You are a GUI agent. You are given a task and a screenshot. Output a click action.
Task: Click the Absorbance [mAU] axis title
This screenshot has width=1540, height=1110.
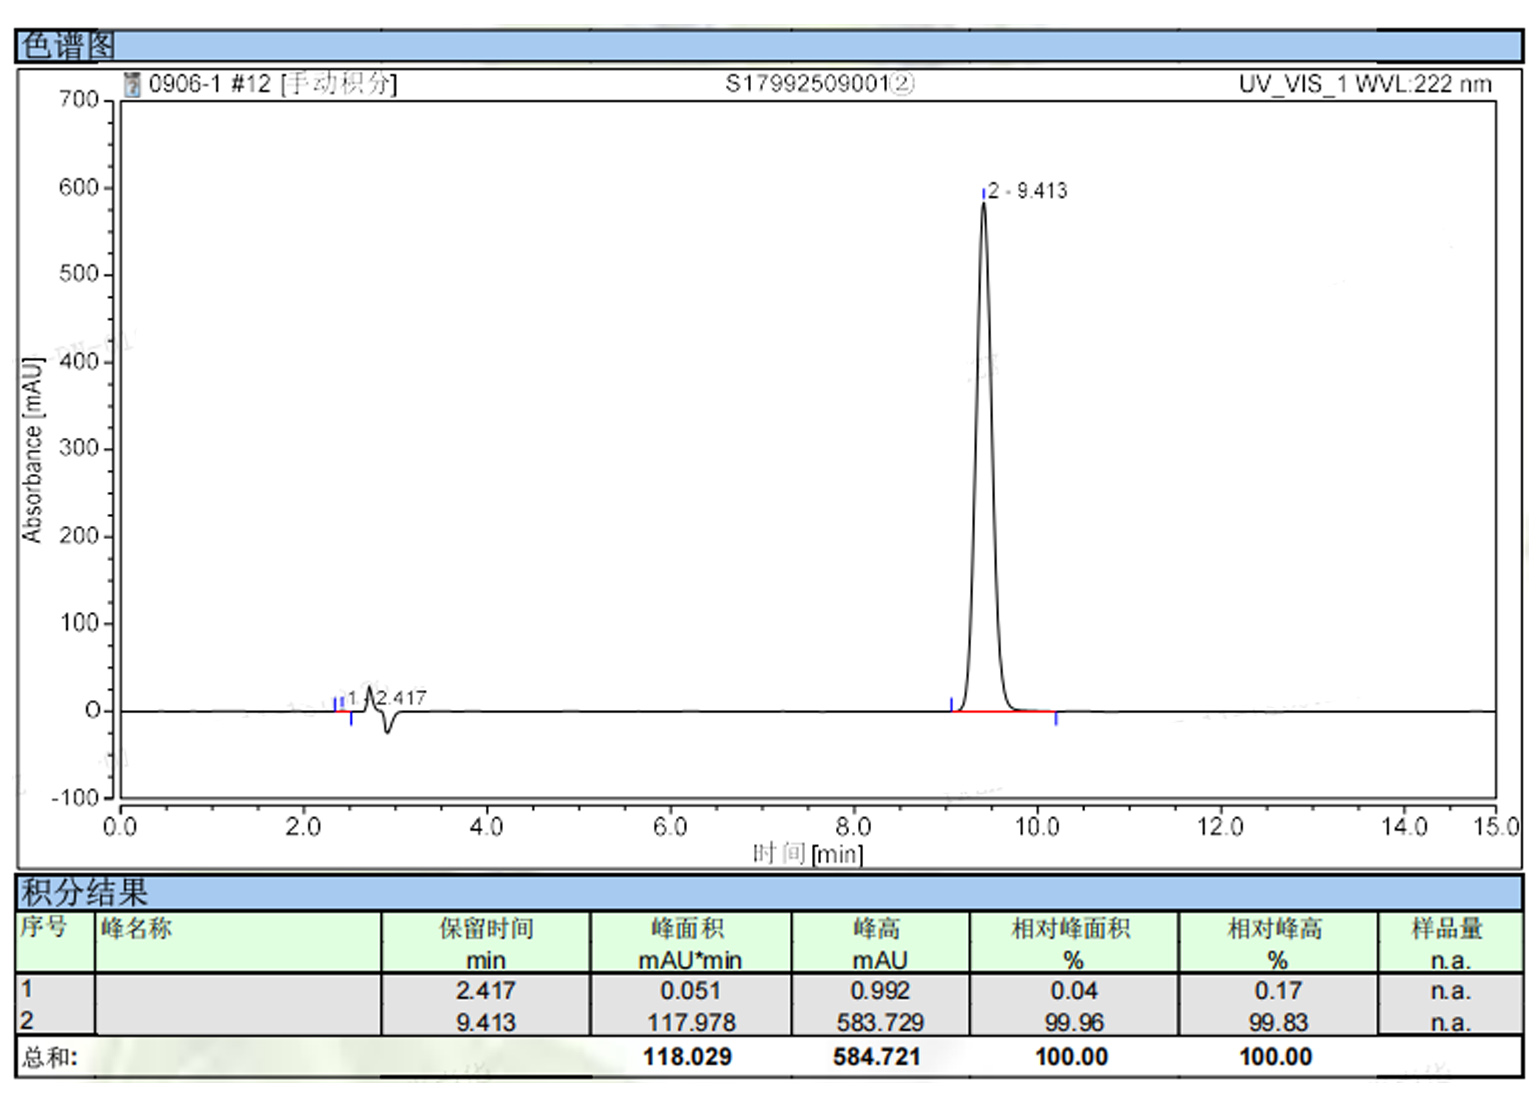click(x=33, y=450)
